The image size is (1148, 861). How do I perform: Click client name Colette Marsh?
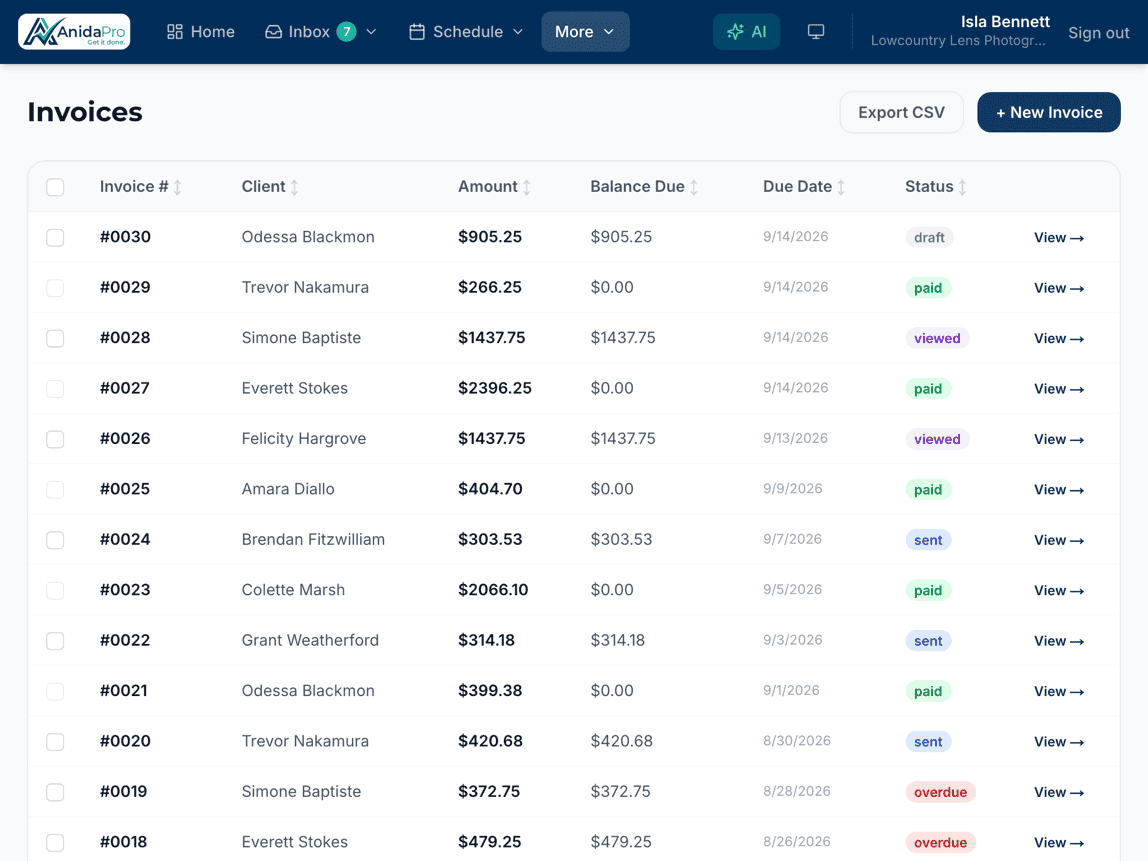(x=293, y=590)
